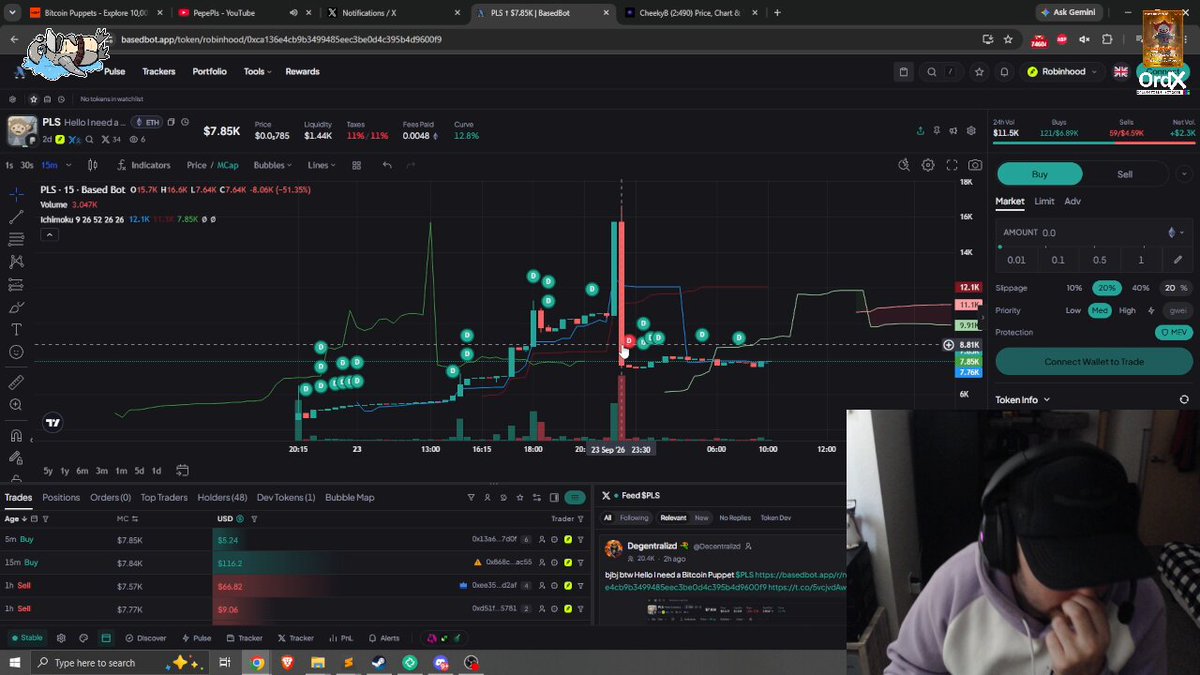The image size is (1200, 675).
Task: Open the Indicators panel
Action: 144,165
